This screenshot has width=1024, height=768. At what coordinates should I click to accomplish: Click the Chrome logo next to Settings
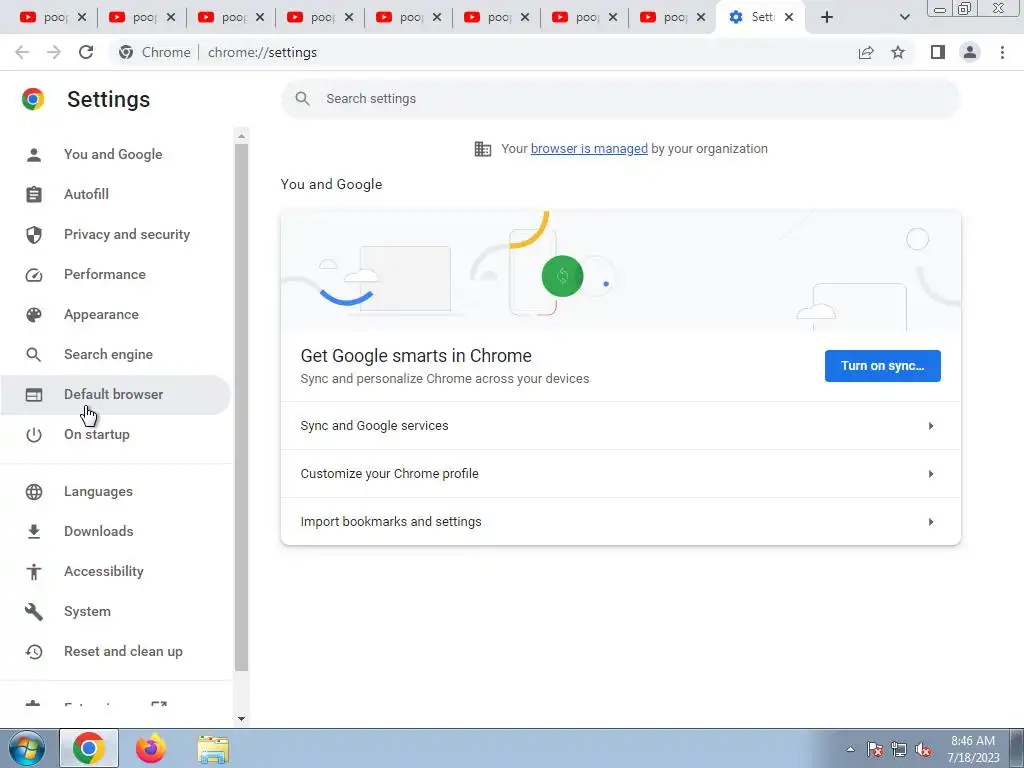pyautogui.click(x=33, y=99)
